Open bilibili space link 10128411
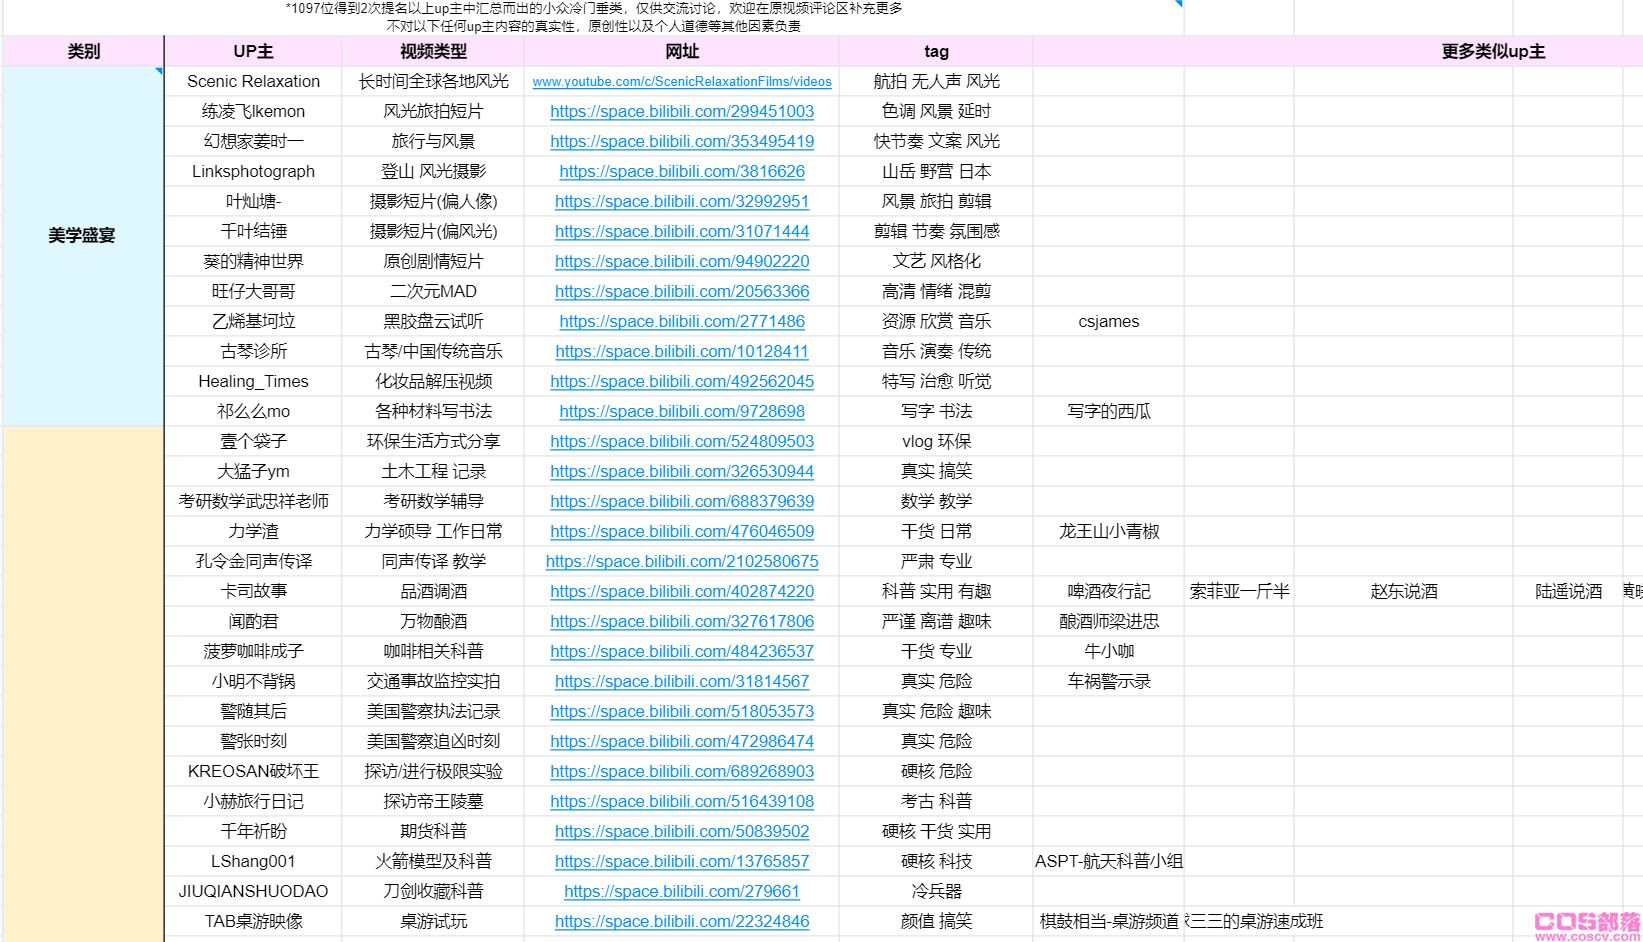Viewport: 1643px width, 942px height. click(x=682, y=352)
